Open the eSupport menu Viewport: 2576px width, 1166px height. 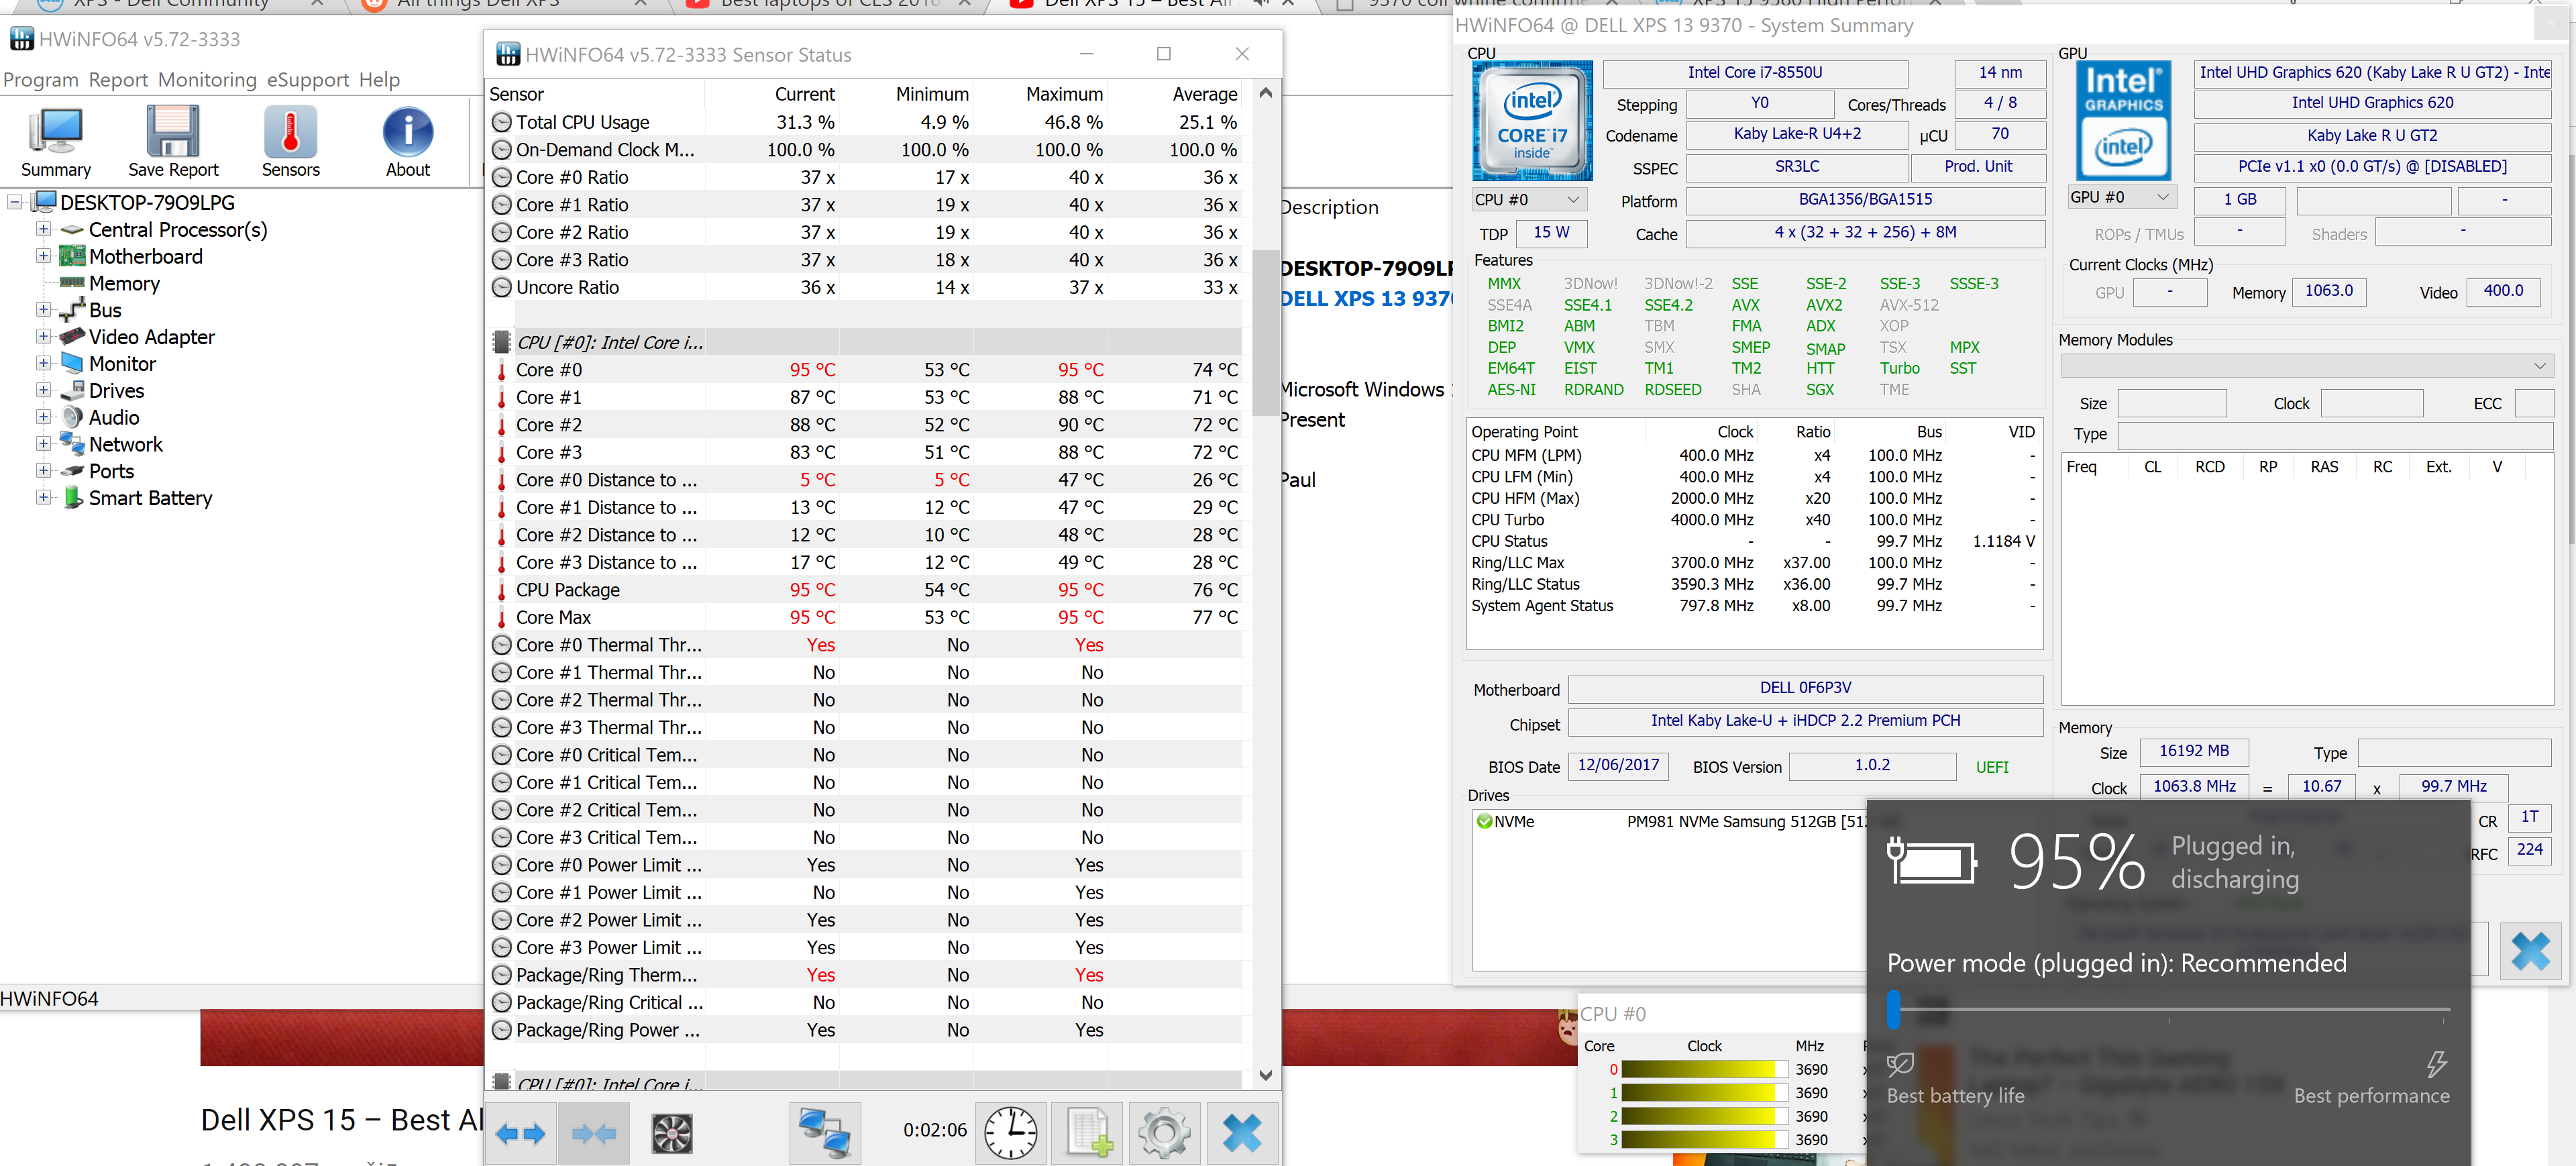click(308, 79)
